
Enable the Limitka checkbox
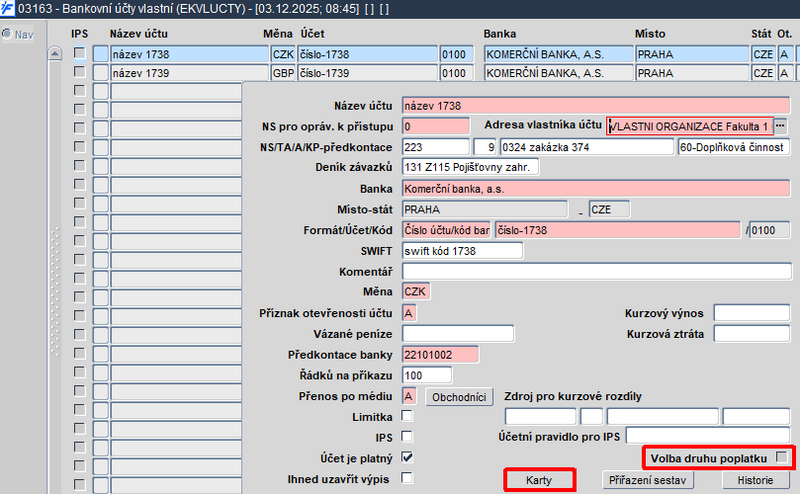click(x=407, y=416)
